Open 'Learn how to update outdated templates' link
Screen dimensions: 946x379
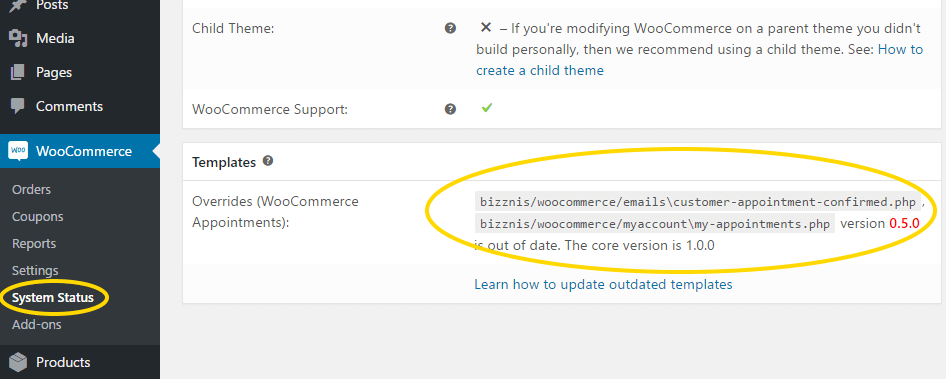603,284
